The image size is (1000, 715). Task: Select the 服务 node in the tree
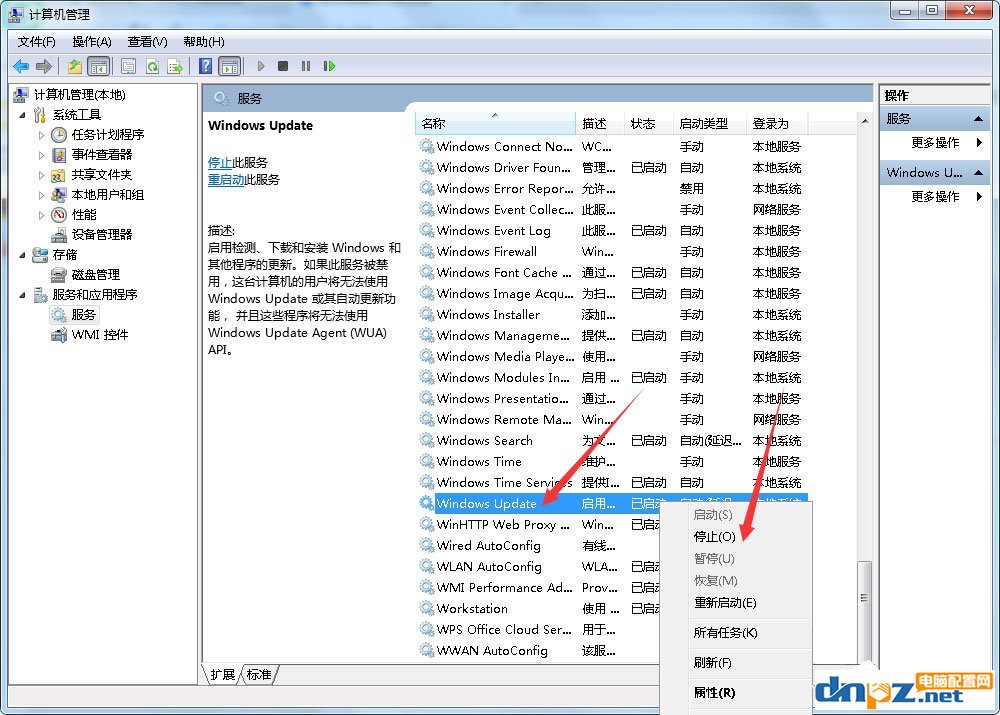click(84, 314)
